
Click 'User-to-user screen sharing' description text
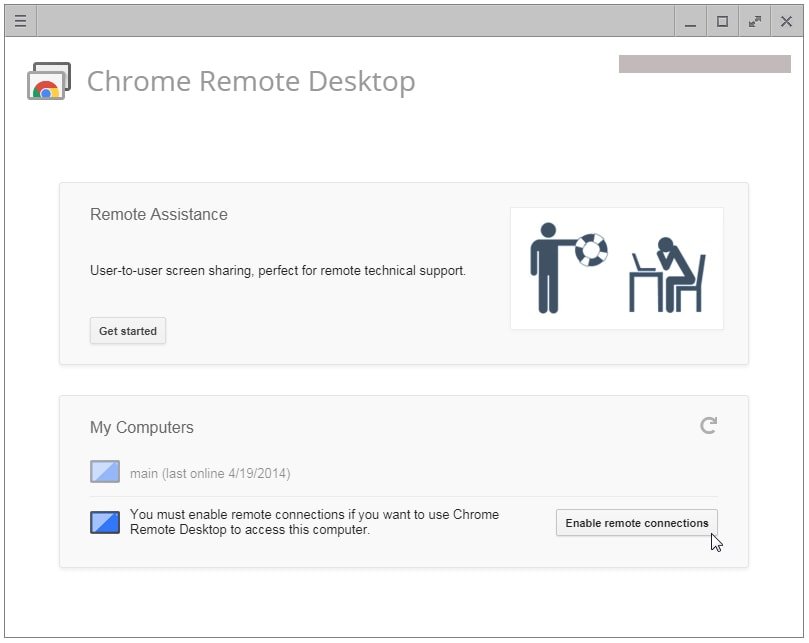pos(278,270)
